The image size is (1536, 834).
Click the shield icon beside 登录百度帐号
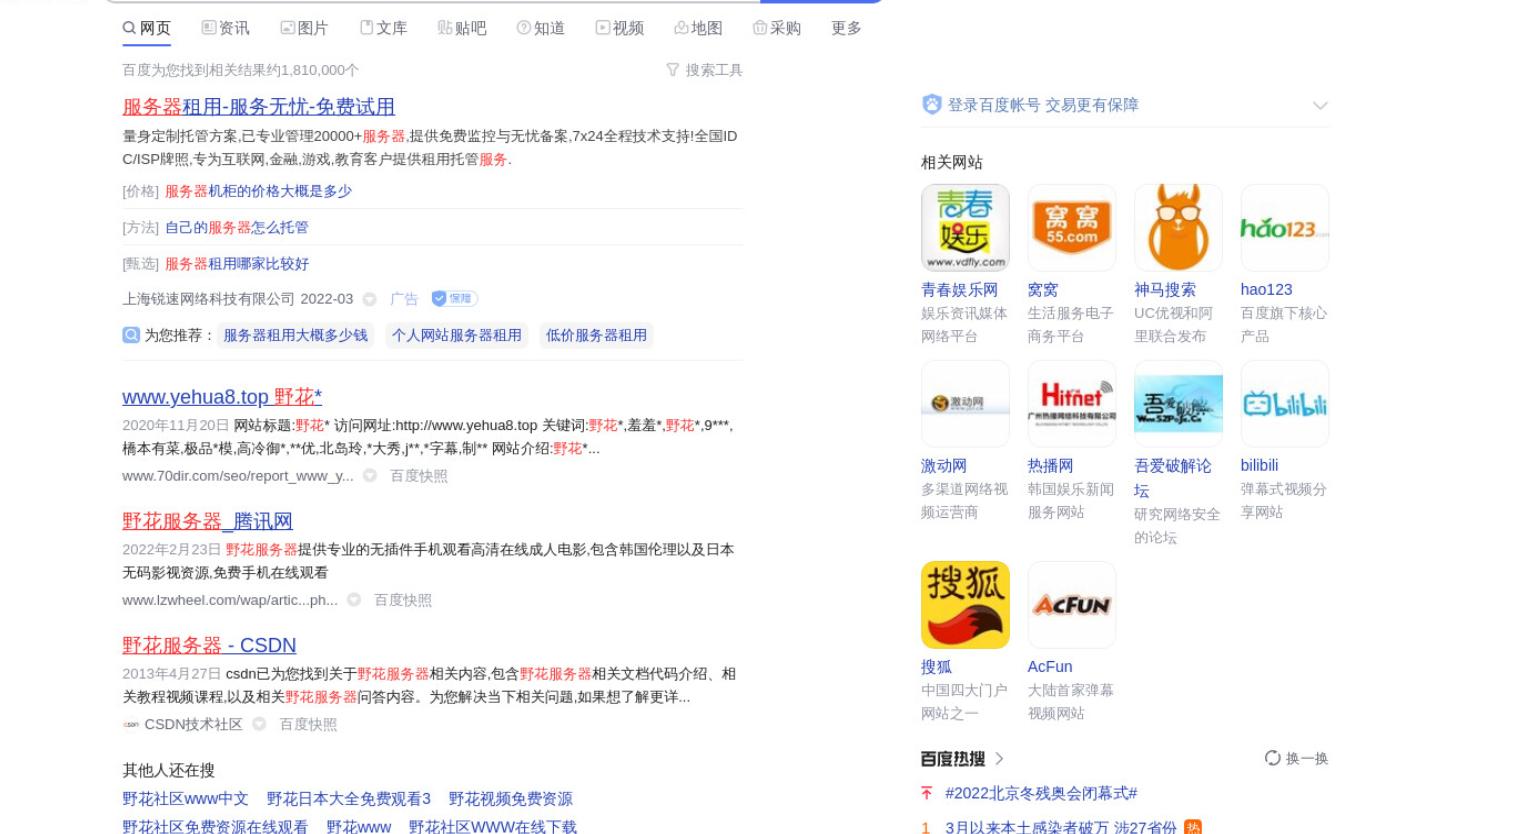[932, 104]
